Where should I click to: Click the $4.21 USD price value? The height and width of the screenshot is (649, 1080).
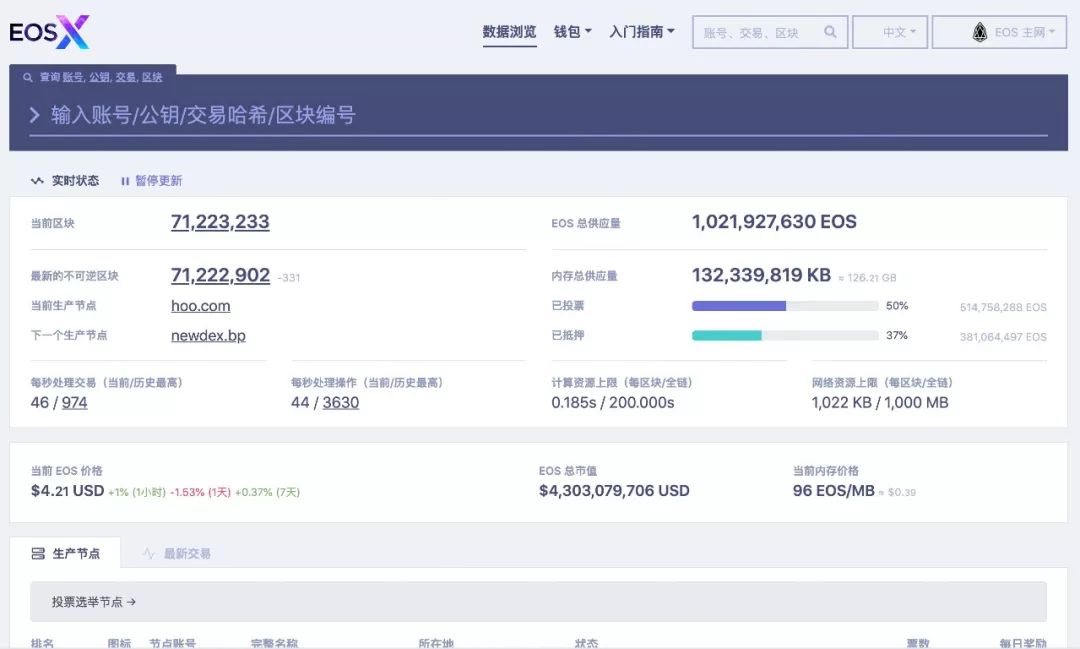coord(68,491)
